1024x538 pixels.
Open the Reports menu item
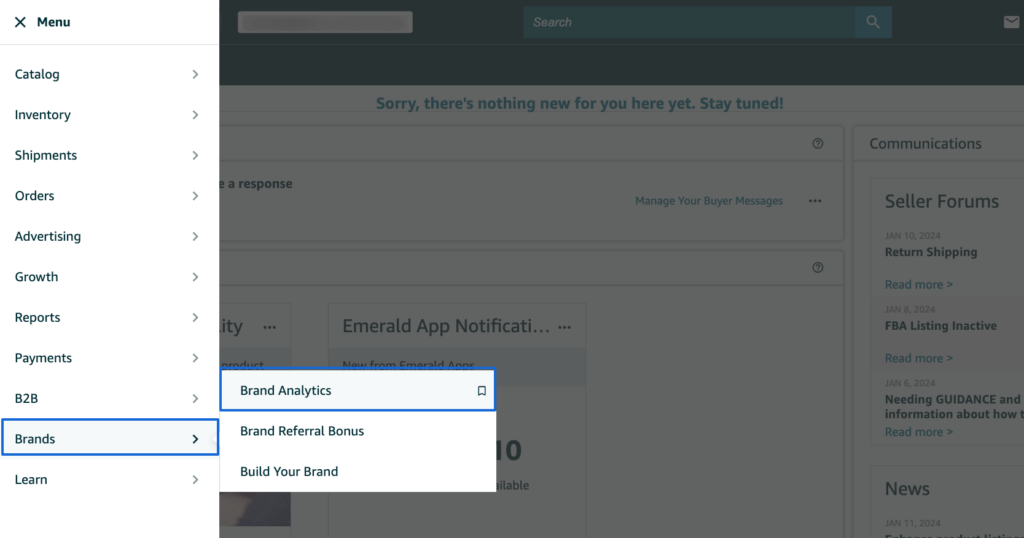[x=109, y=317]
